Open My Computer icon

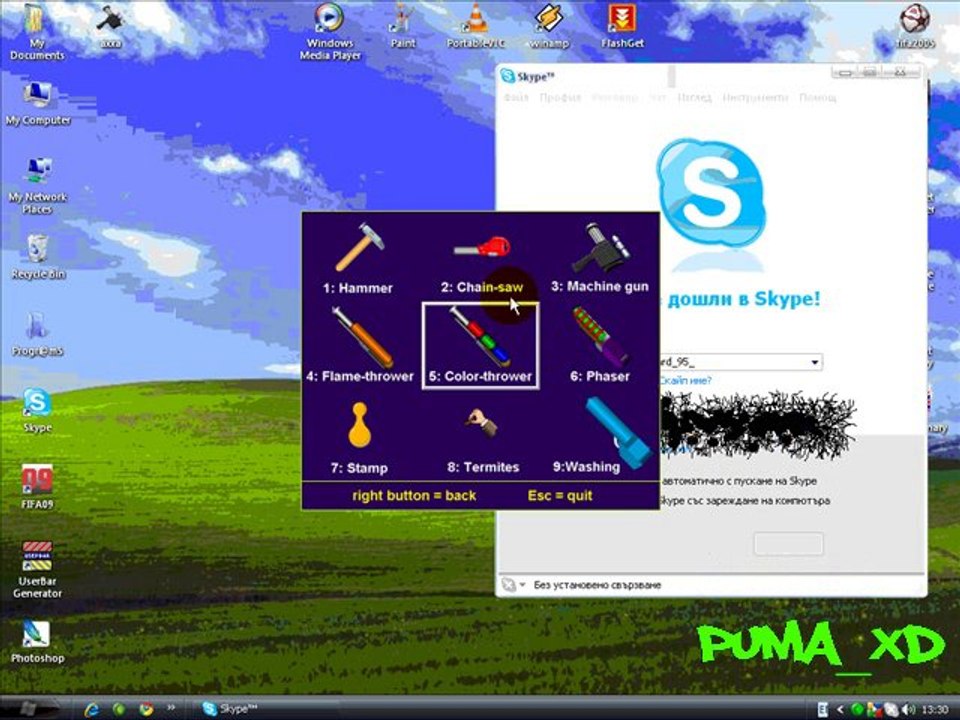[x=38, y=104]
